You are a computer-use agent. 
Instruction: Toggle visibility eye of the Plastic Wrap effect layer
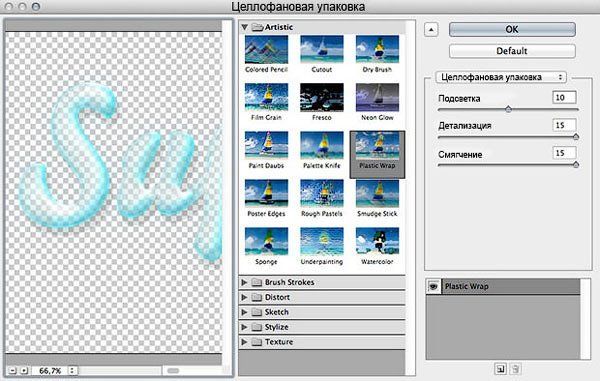click(x=434, y=286)
